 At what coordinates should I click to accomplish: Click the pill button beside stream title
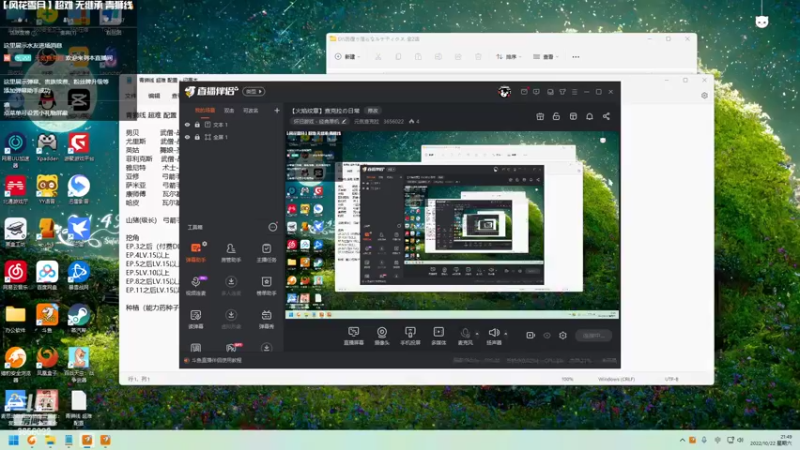click(x=373, y=111)
